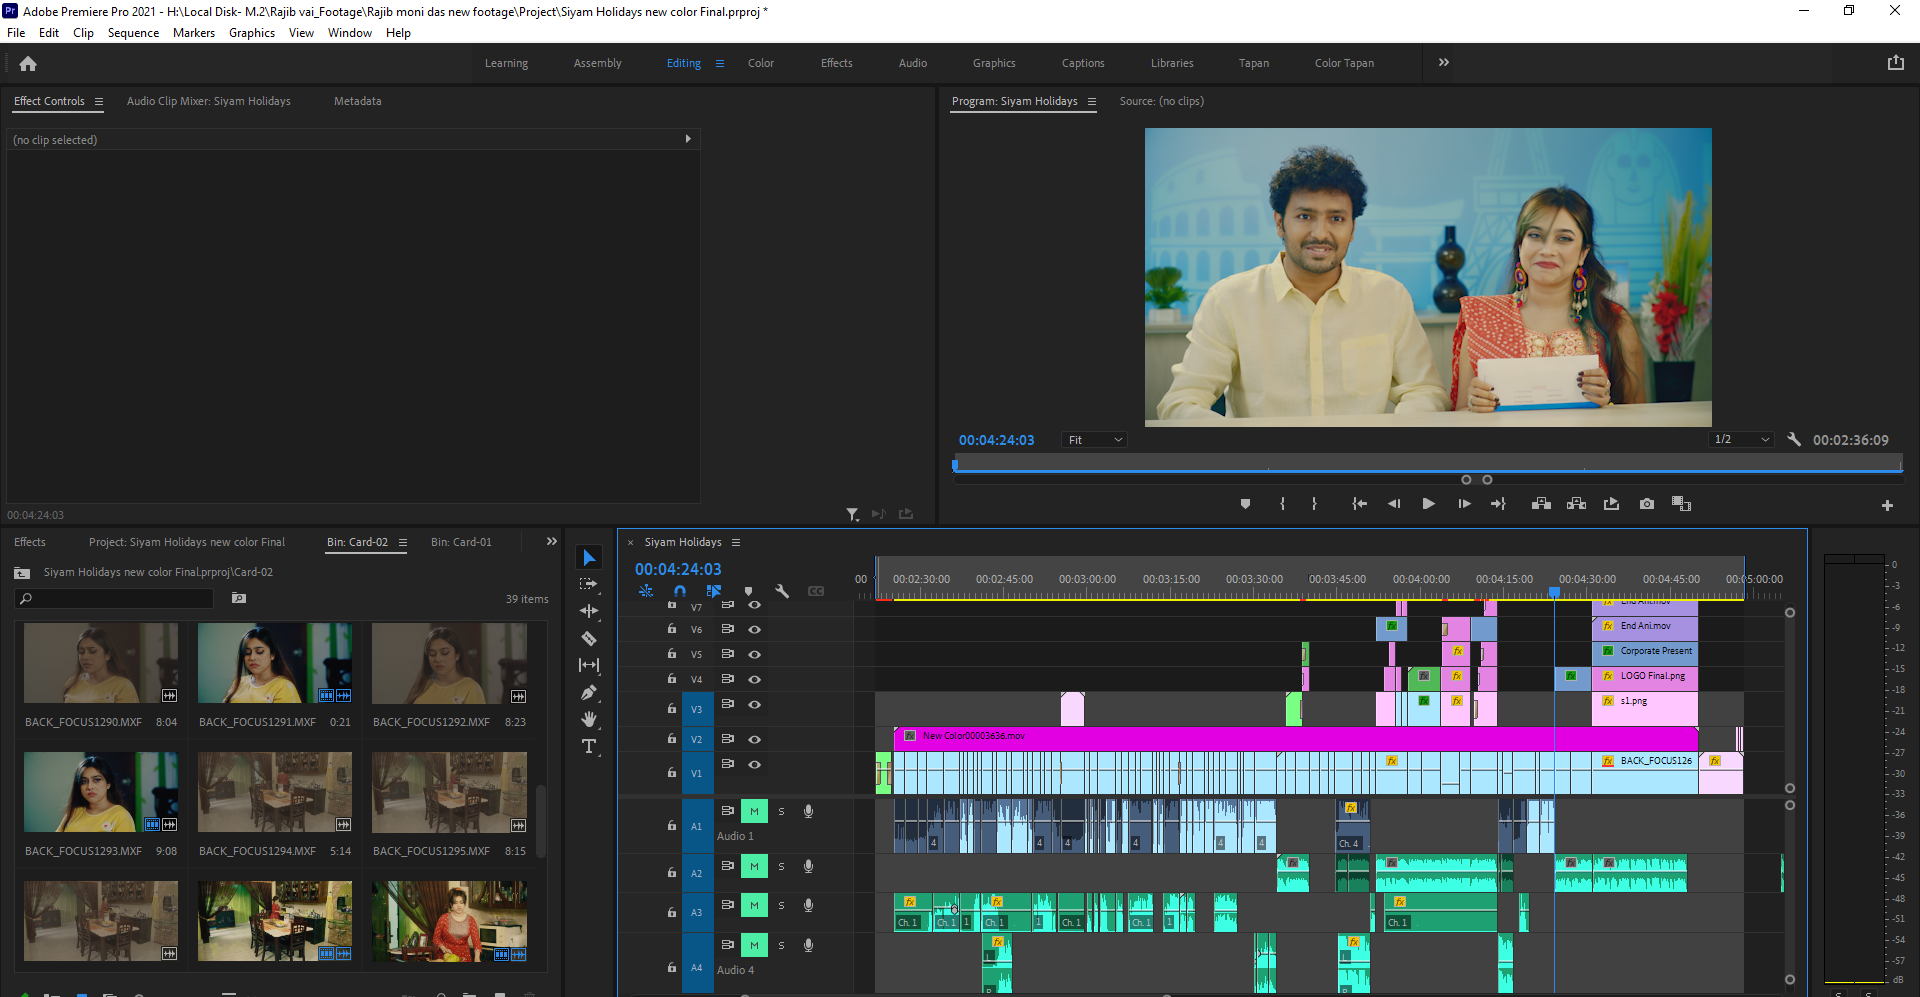Screen dimensions: 1920x997
Task: Click the Home icon
Action: [28, 63]
